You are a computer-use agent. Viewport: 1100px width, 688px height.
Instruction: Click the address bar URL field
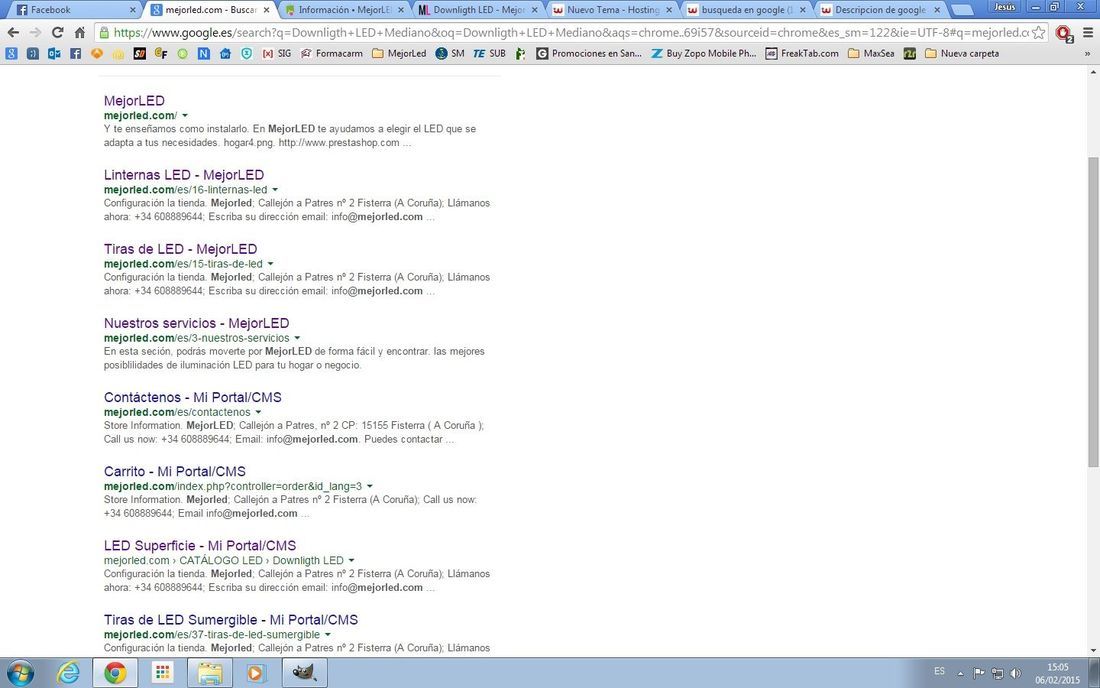coord(570,33)
